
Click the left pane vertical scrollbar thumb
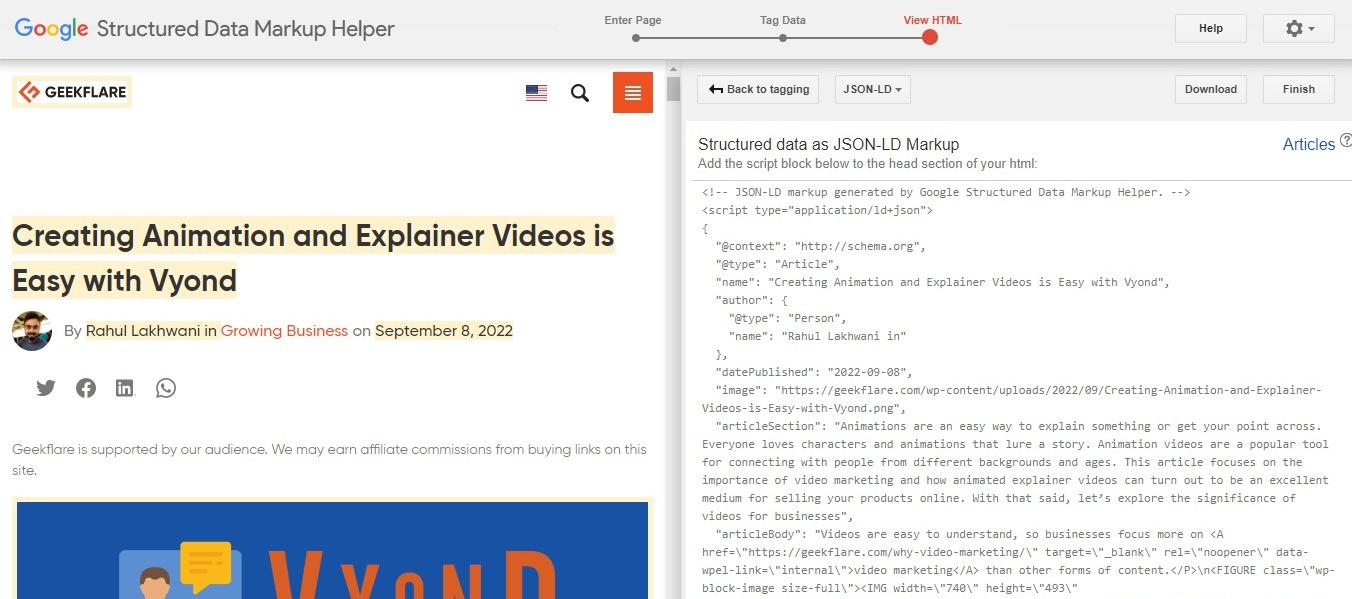pos(673,88)
